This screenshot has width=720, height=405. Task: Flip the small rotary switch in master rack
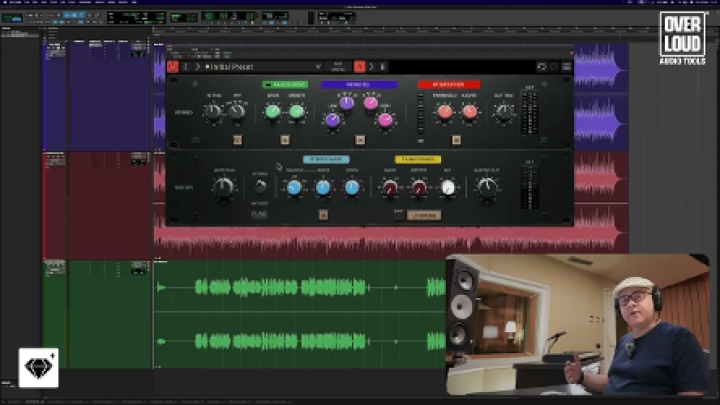pos(260,186)
